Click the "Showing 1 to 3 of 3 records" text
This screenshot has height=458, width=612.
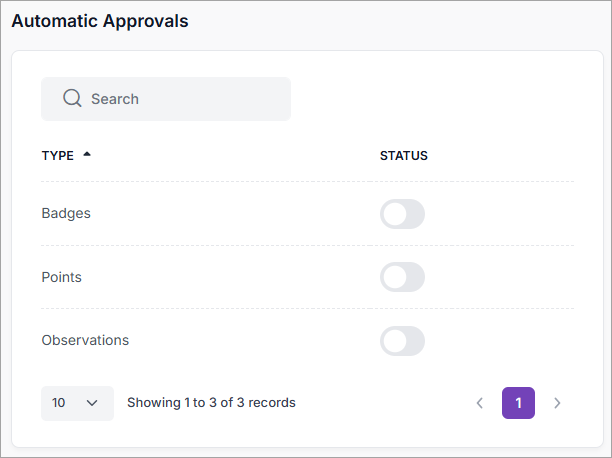[x=211, y=403]
